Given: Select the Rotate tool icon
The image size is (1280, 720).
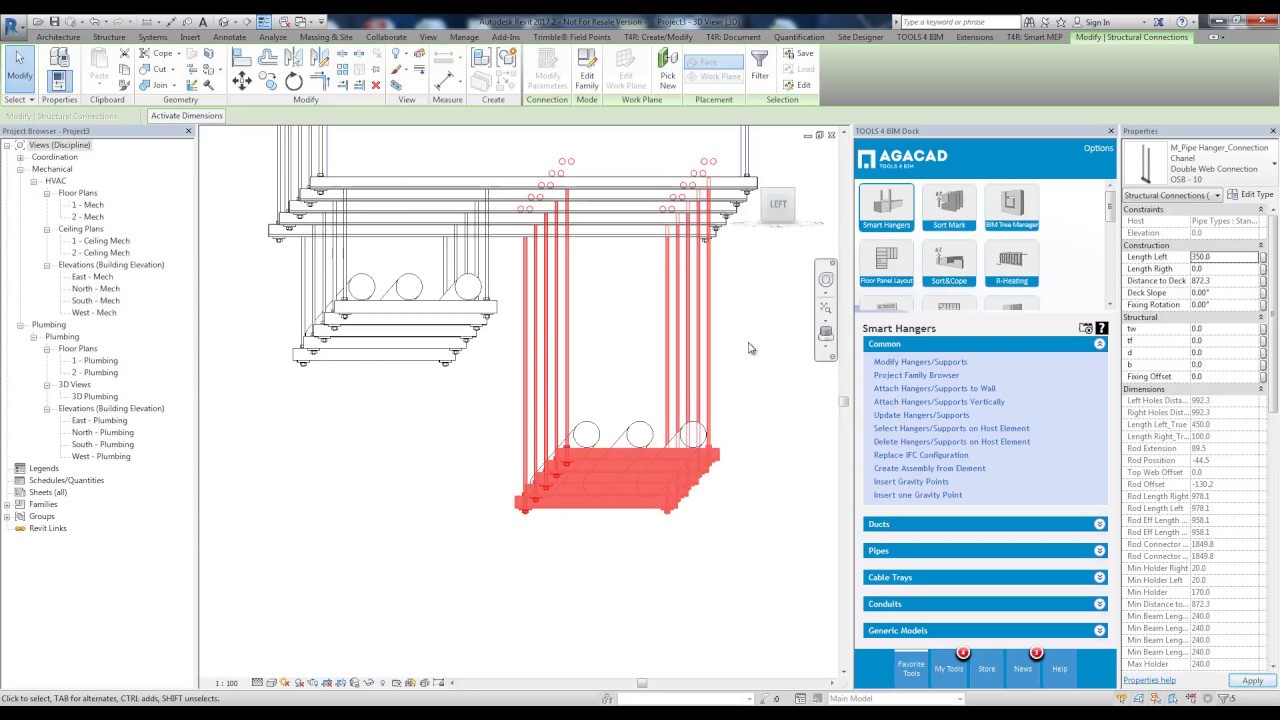Looking at the screenshot, I should (x=293, y=82).
